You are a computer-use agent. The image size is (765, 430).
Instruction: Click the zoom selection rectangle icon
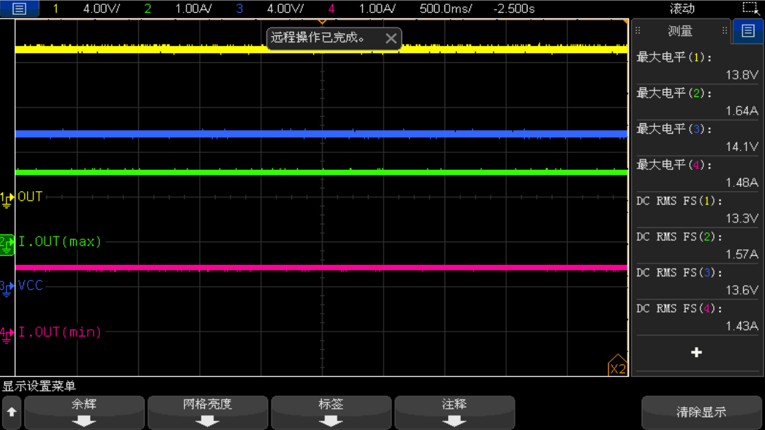(751, 8)
